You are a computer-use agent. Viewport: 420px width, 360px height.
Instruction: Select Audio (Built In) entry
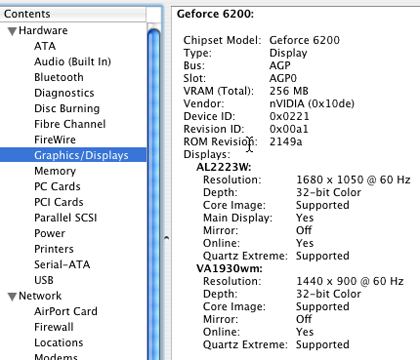click(73, 62)
